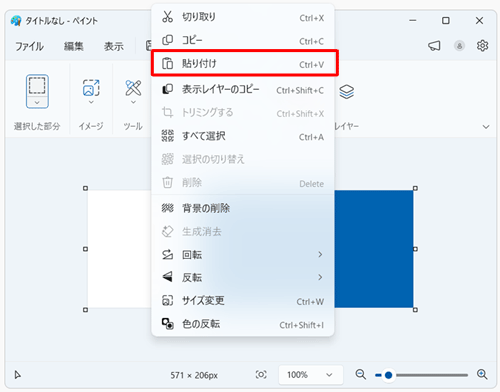Click 表示レイヤーのコピー menu entry
The width and height of the screenshot is (500, 392).
243,89
